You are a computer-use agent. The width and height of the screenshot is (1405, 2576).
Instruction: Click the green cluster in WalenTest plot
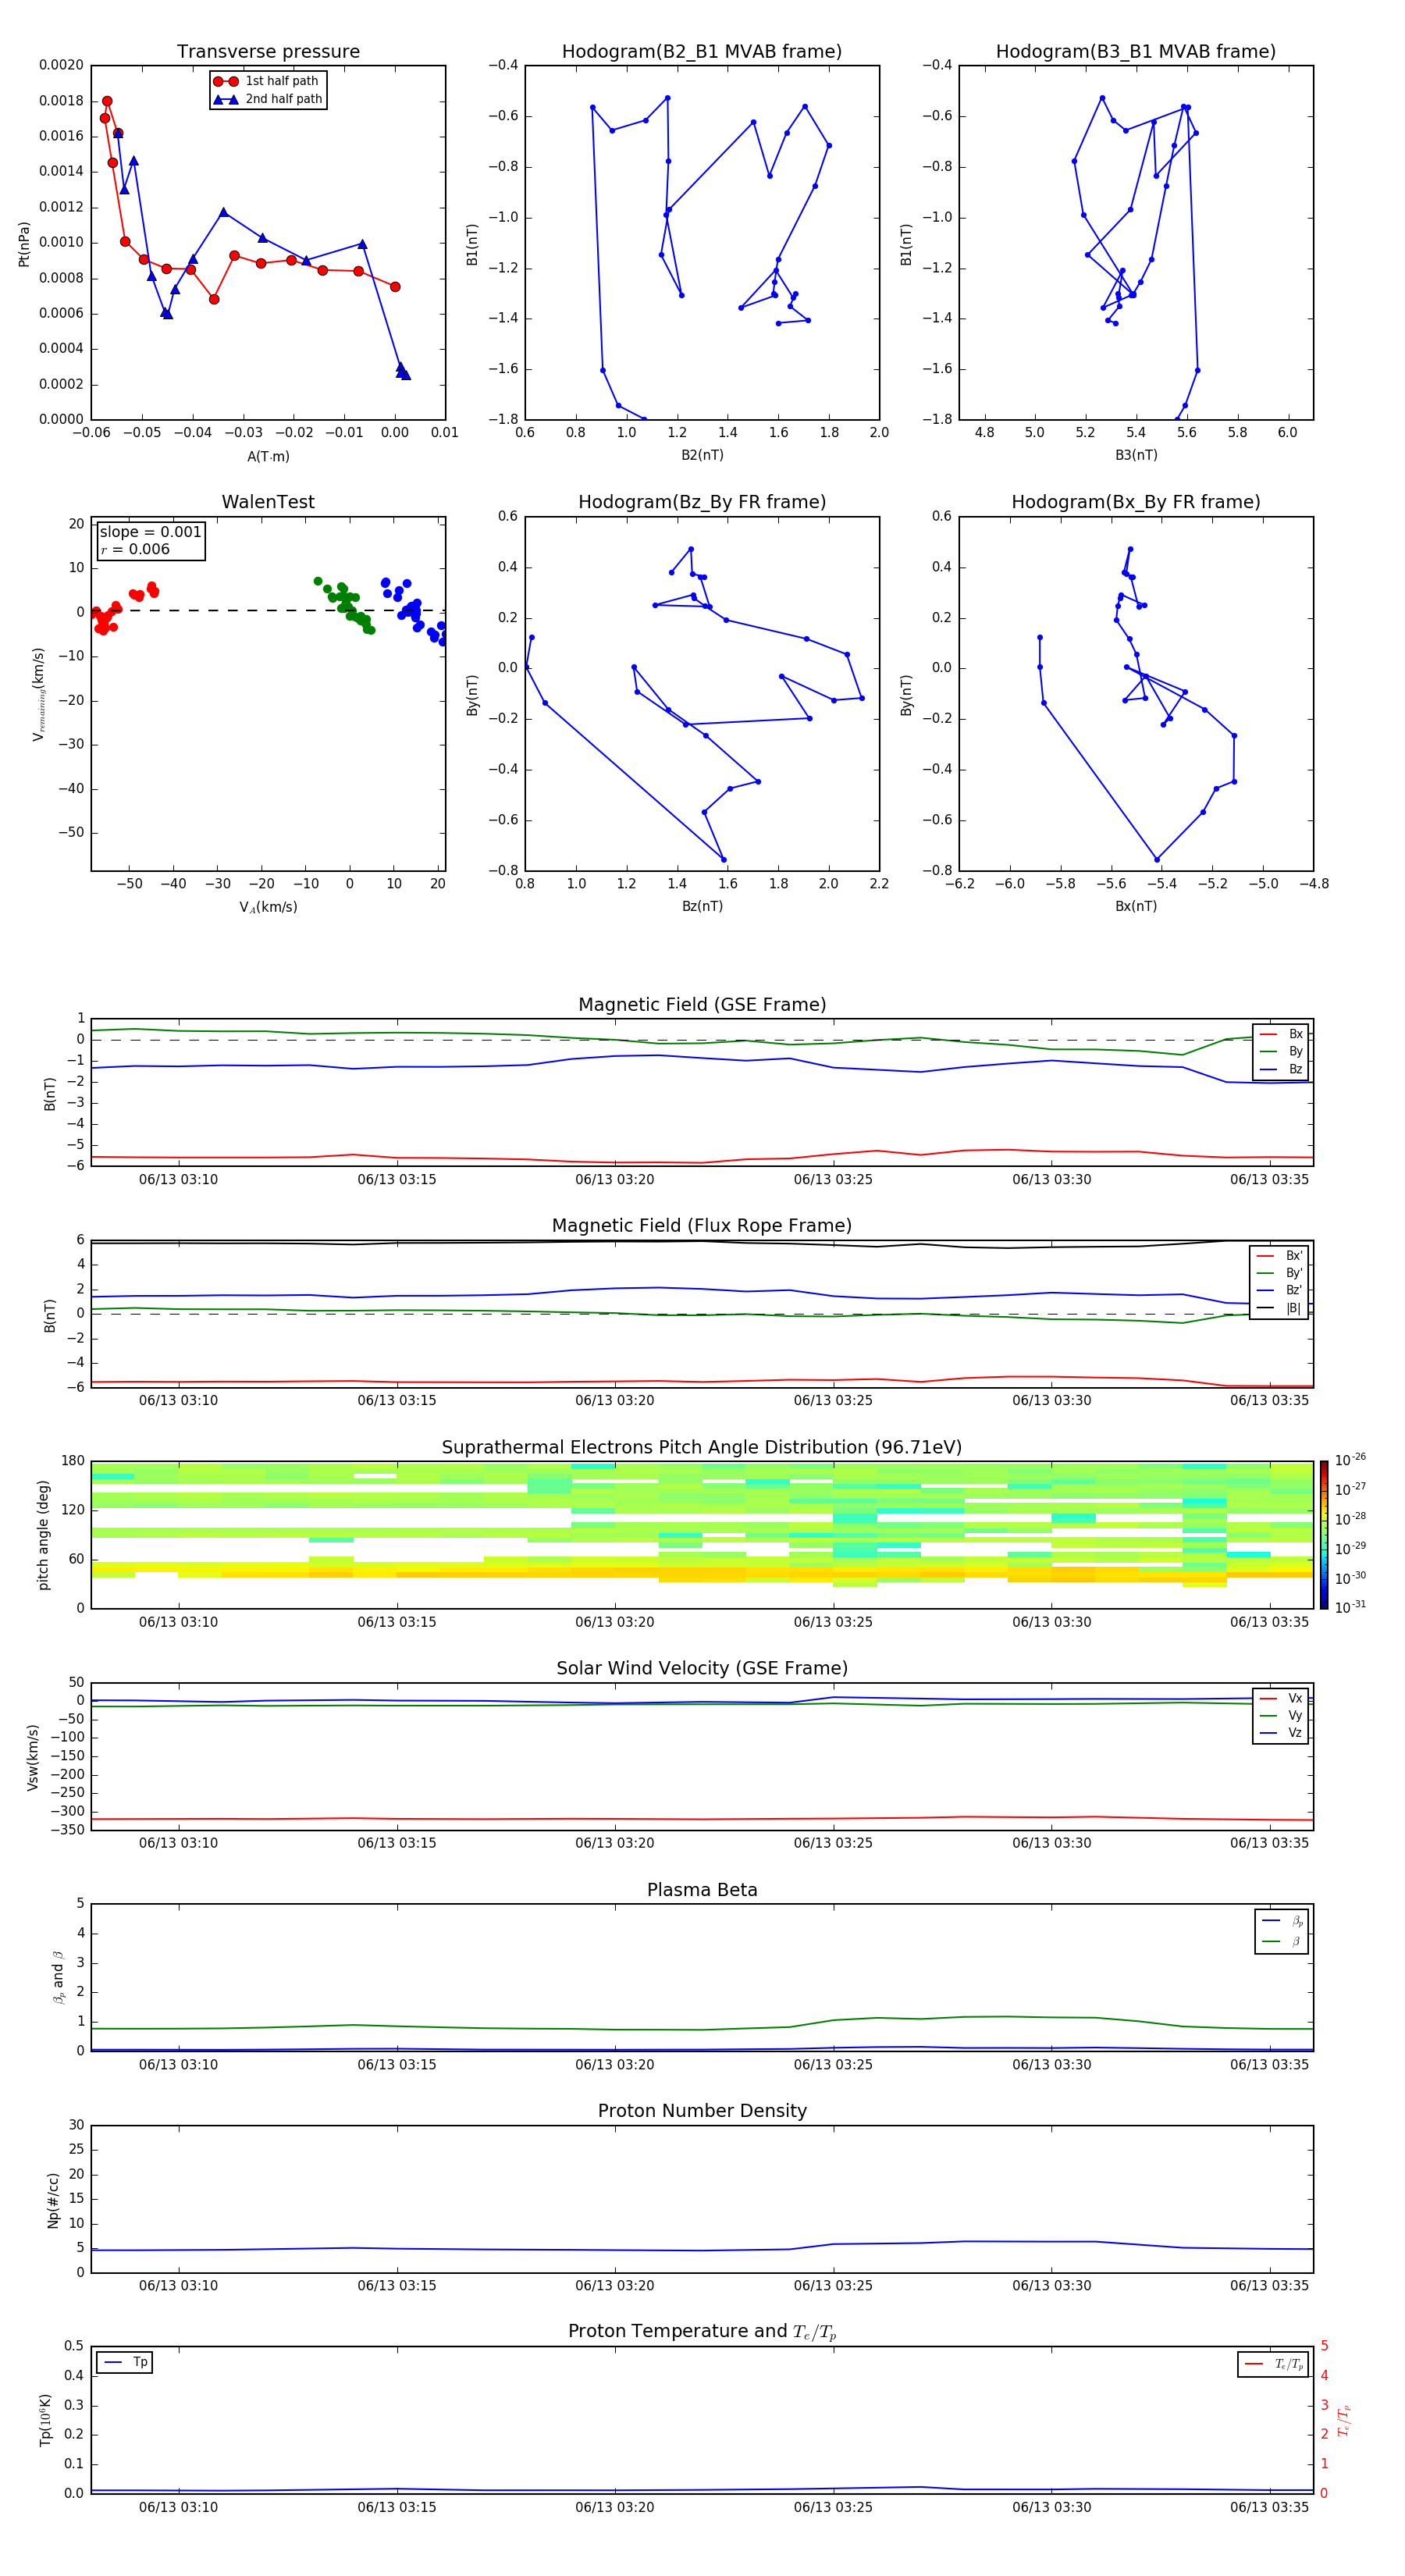(346, 604)
